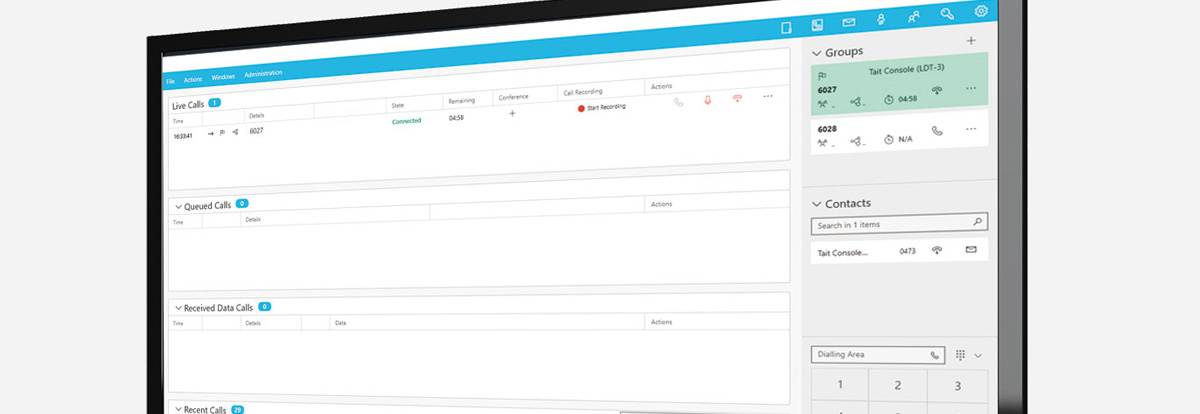Collapse the Received Data Calls panel
Image resolution: width=1200 pixels, height=414 pixels.
177,308
